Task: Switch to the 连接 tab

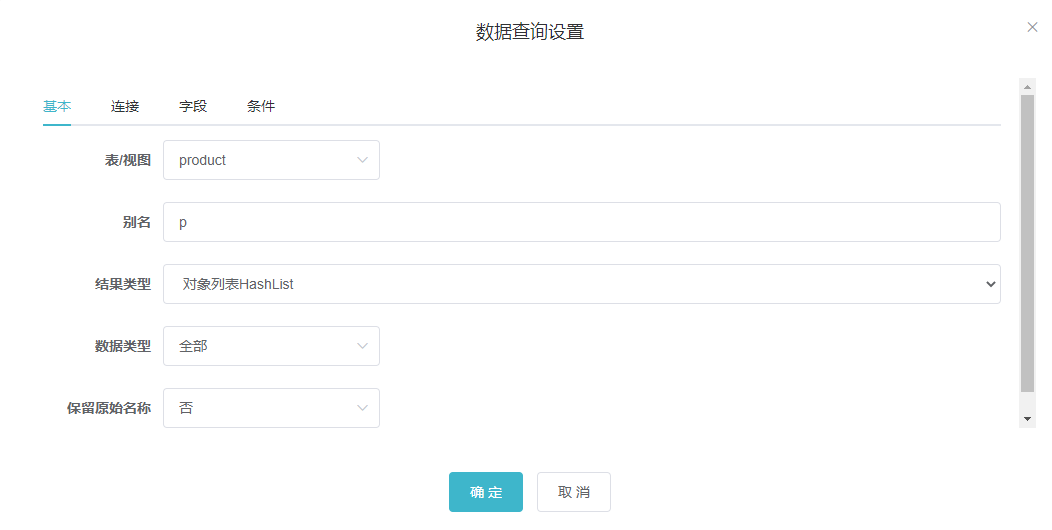Action: [125, 106]
